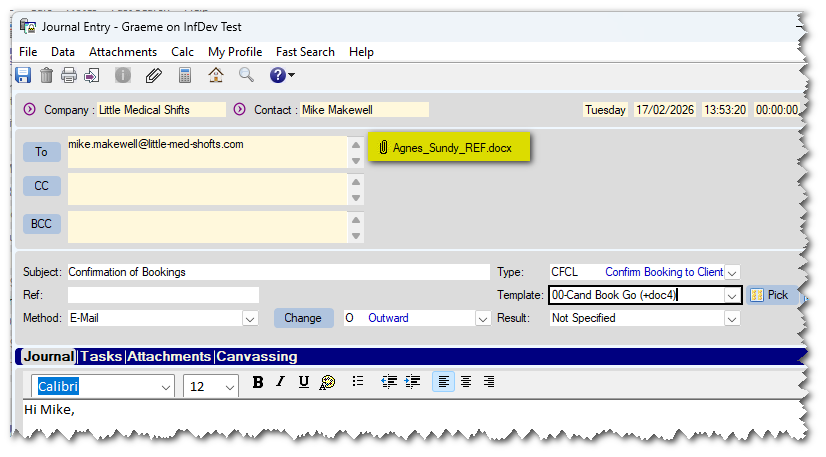Screen dimensions: 826x457
Task: Open the font colour palette icon
Action: point(327,382)
